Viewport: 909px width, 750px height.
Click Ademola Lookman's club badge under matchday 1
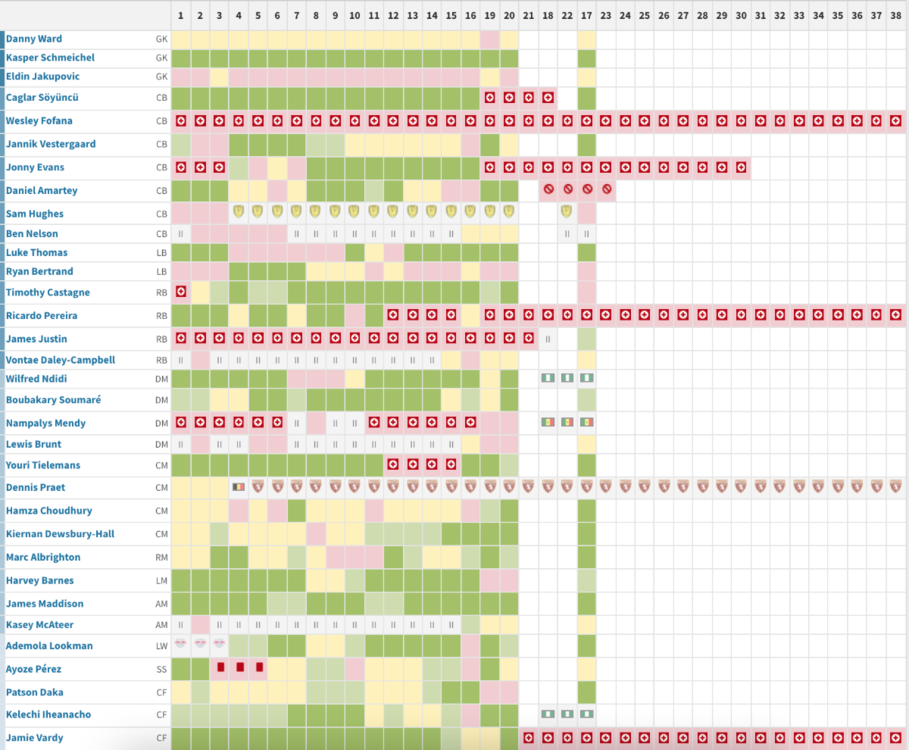point(181,643)
